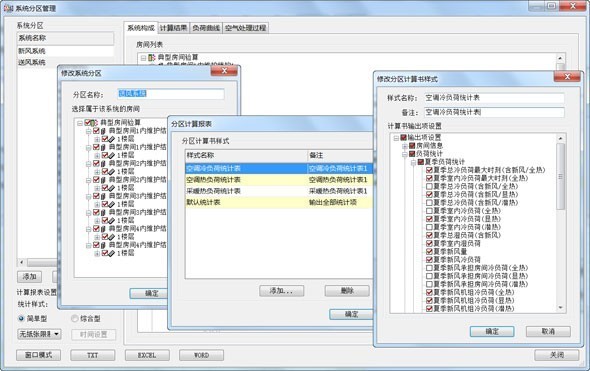Click building icon of 典型房间验算 in 修改系统分区 tree
Viewport: 590px width, 371px height.
pos(94,123)
